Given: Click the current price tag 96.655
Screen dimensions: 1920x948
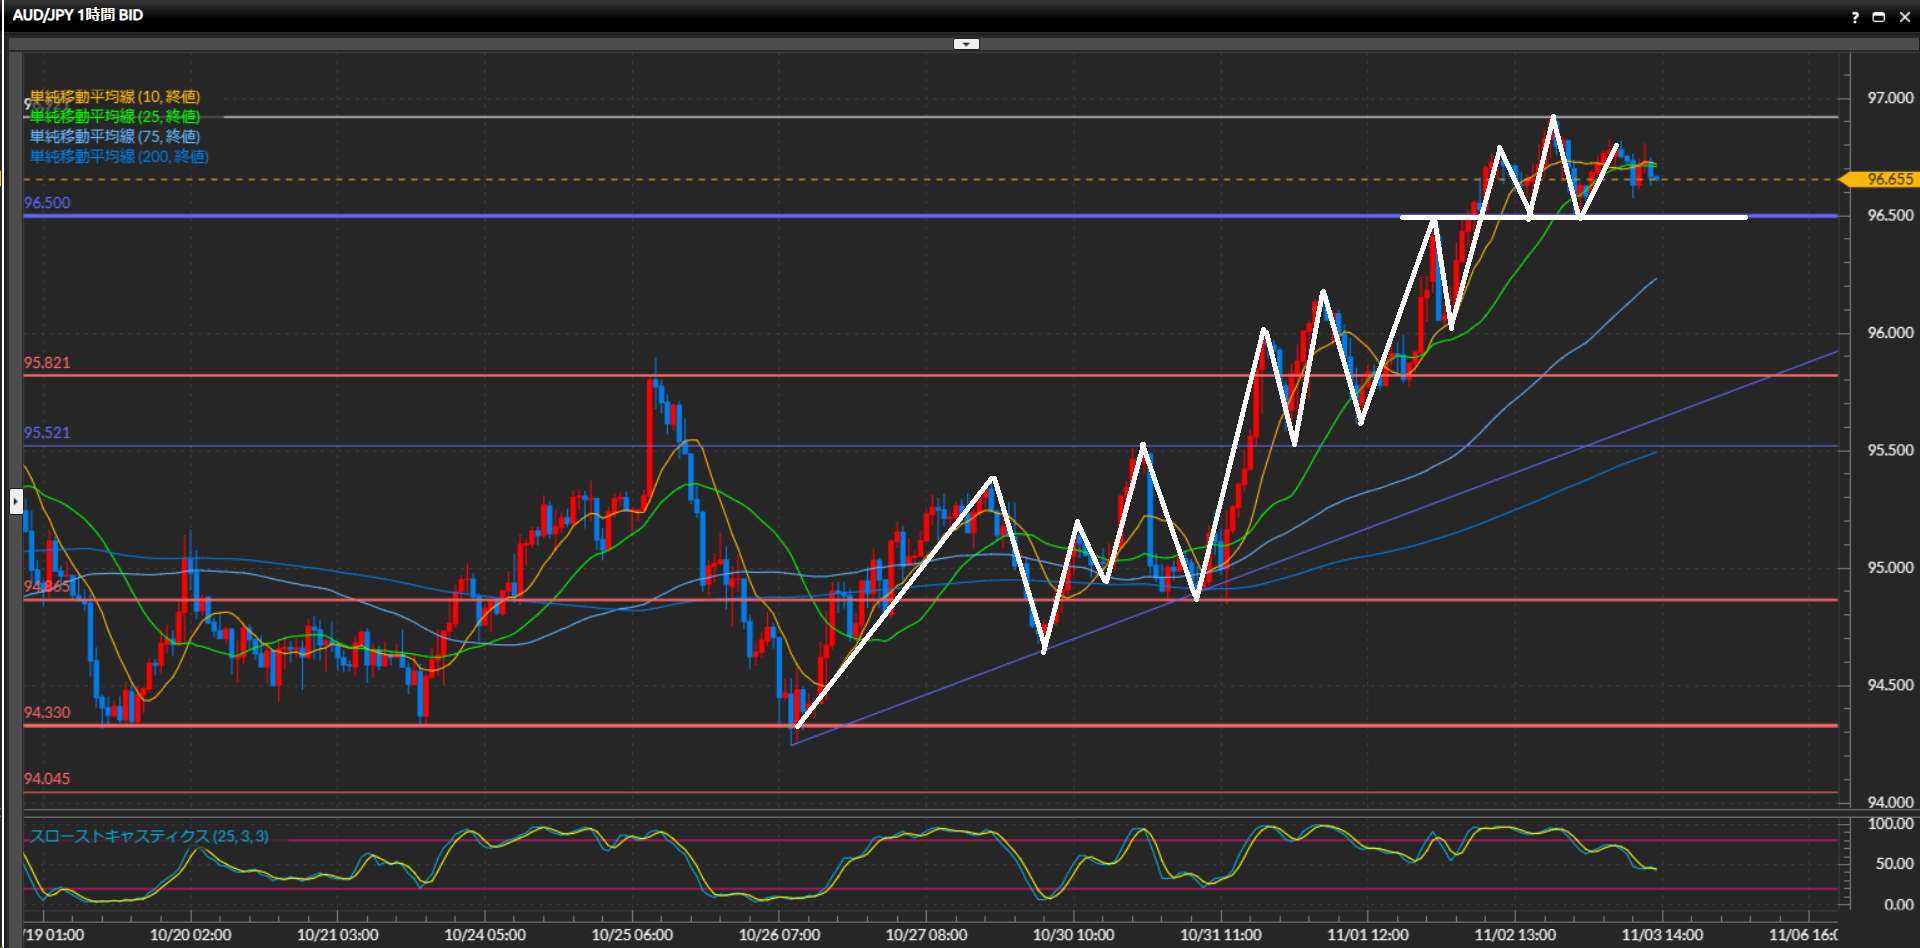Looking at the screenshot, I should [x=1887, y=179].
